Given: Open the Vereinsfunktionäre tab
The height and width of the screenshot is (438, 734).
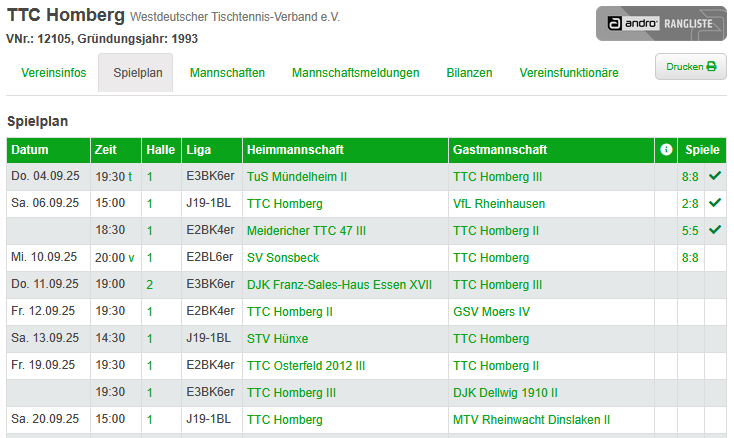Looking at the screenshot, I should 569,73.
